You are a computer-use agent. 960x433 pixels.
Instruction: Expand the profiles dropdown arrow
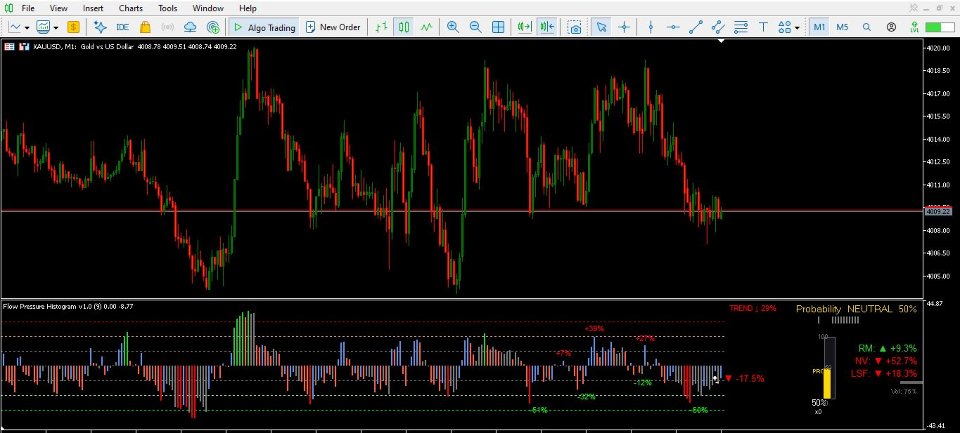pyautogui.click(x=56, y=28)
